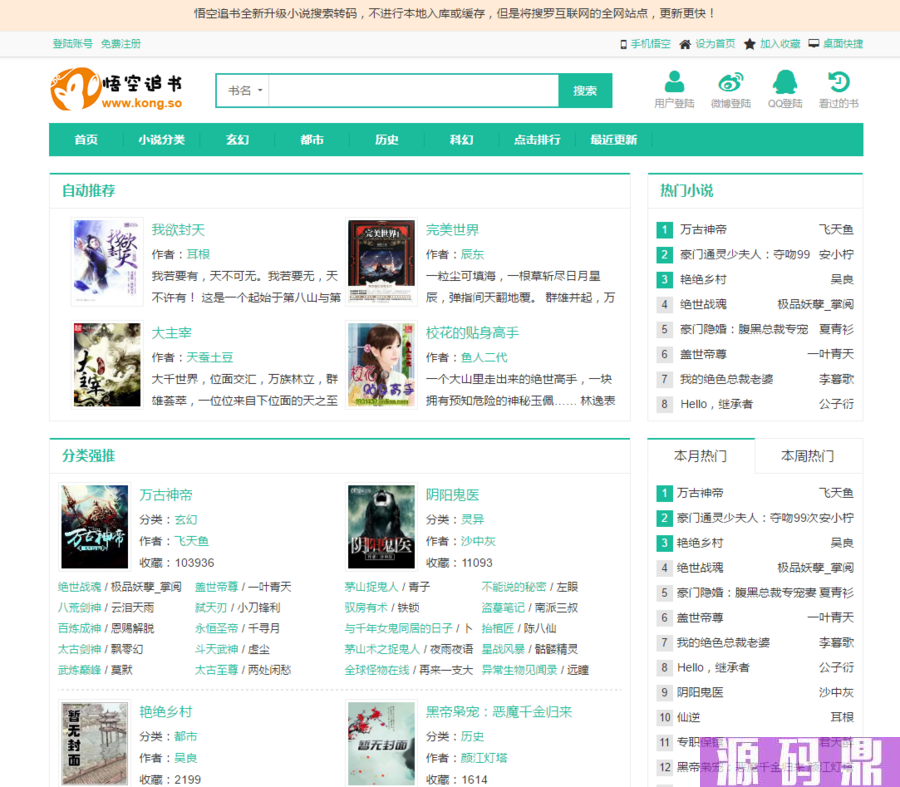Open the 完美世界 book cover thumbnail
This screenshot has height=787, width=900.
click(381, 262)
